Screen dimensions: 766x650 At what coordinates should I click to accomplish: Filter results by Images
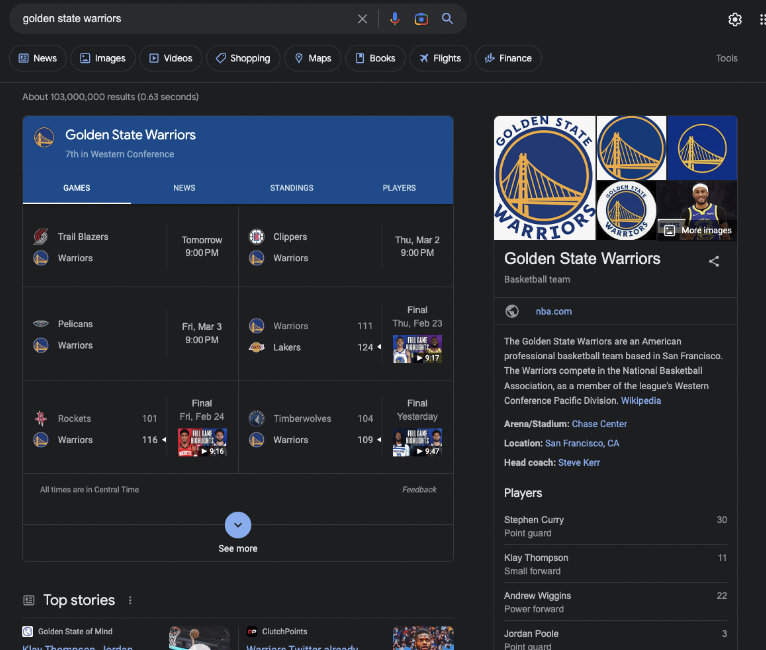click(103, 58)
